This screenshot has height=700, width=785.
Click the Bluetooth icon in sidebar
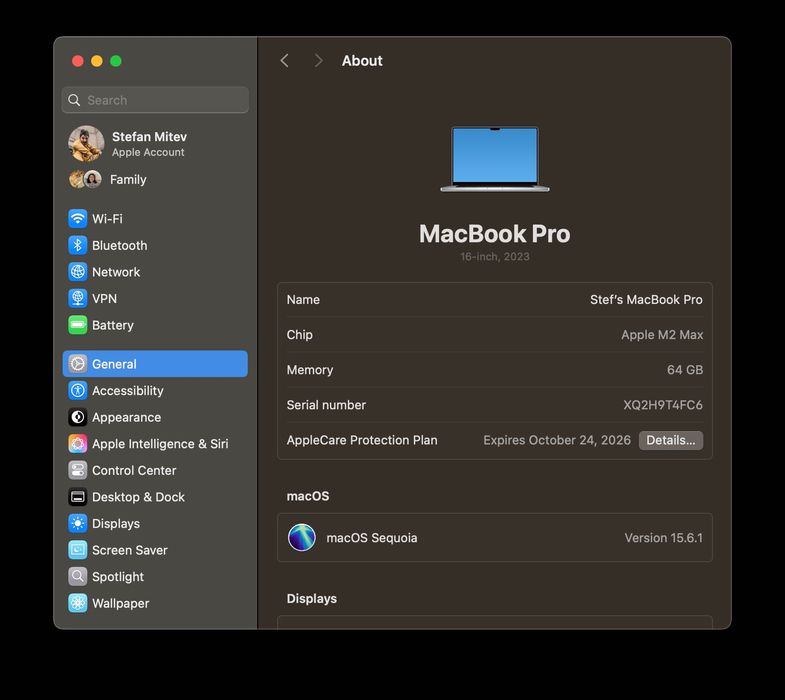point(78,245)
